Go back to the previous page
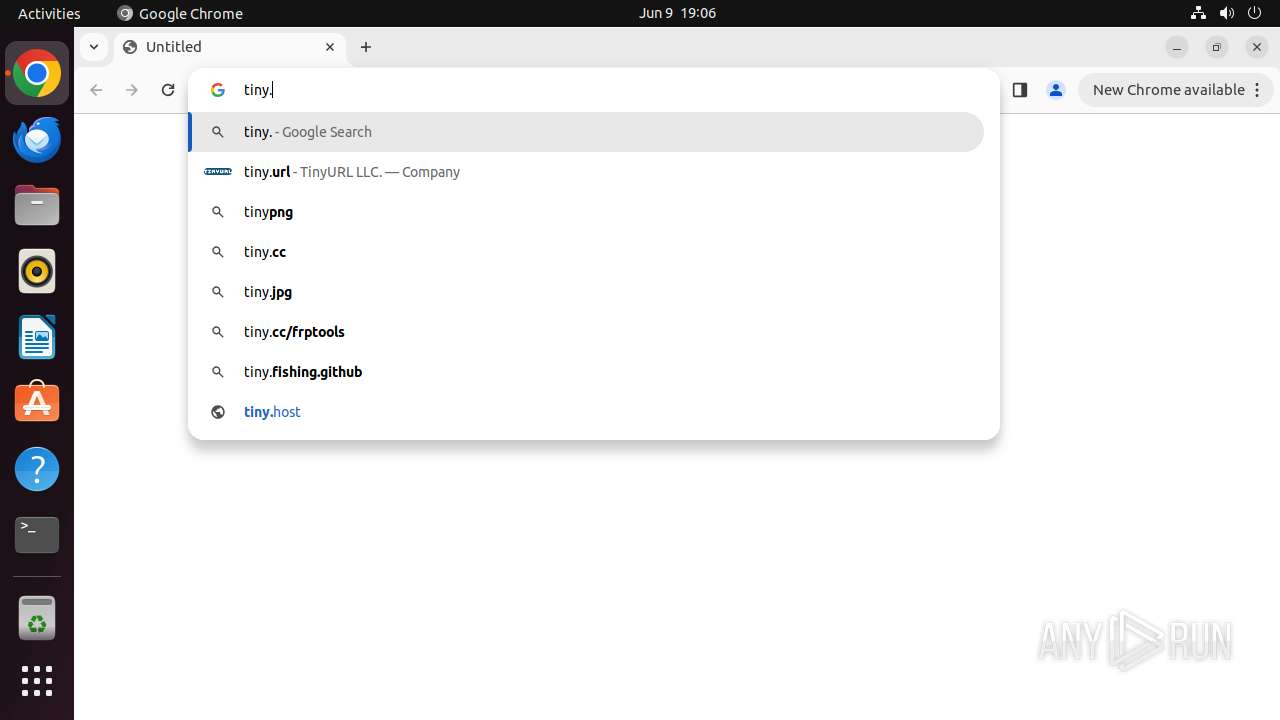The image size is (1280, 720). [96, 90]
